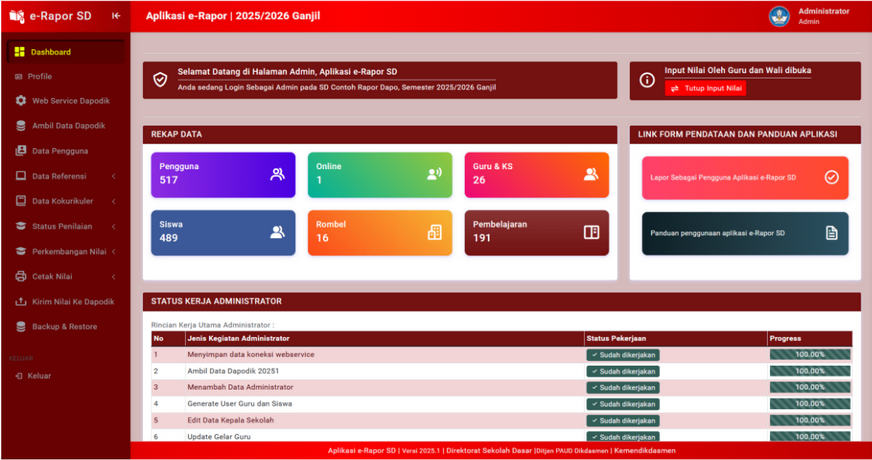Image resolution: width=872 pixels, height=460 pixels.
Task: Click the Pengguna card users icon
Action: (x=277, y=174)
